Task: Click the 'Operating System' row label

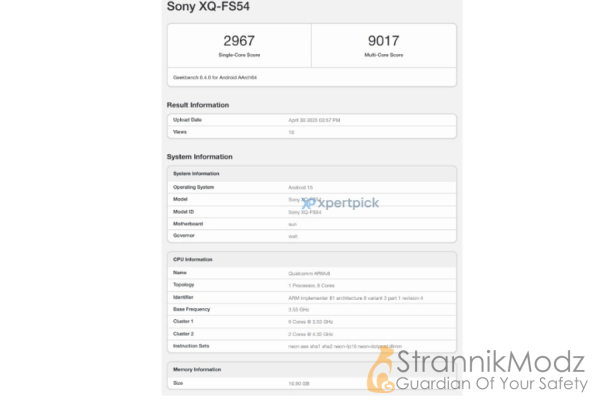Action: [193, 187]
